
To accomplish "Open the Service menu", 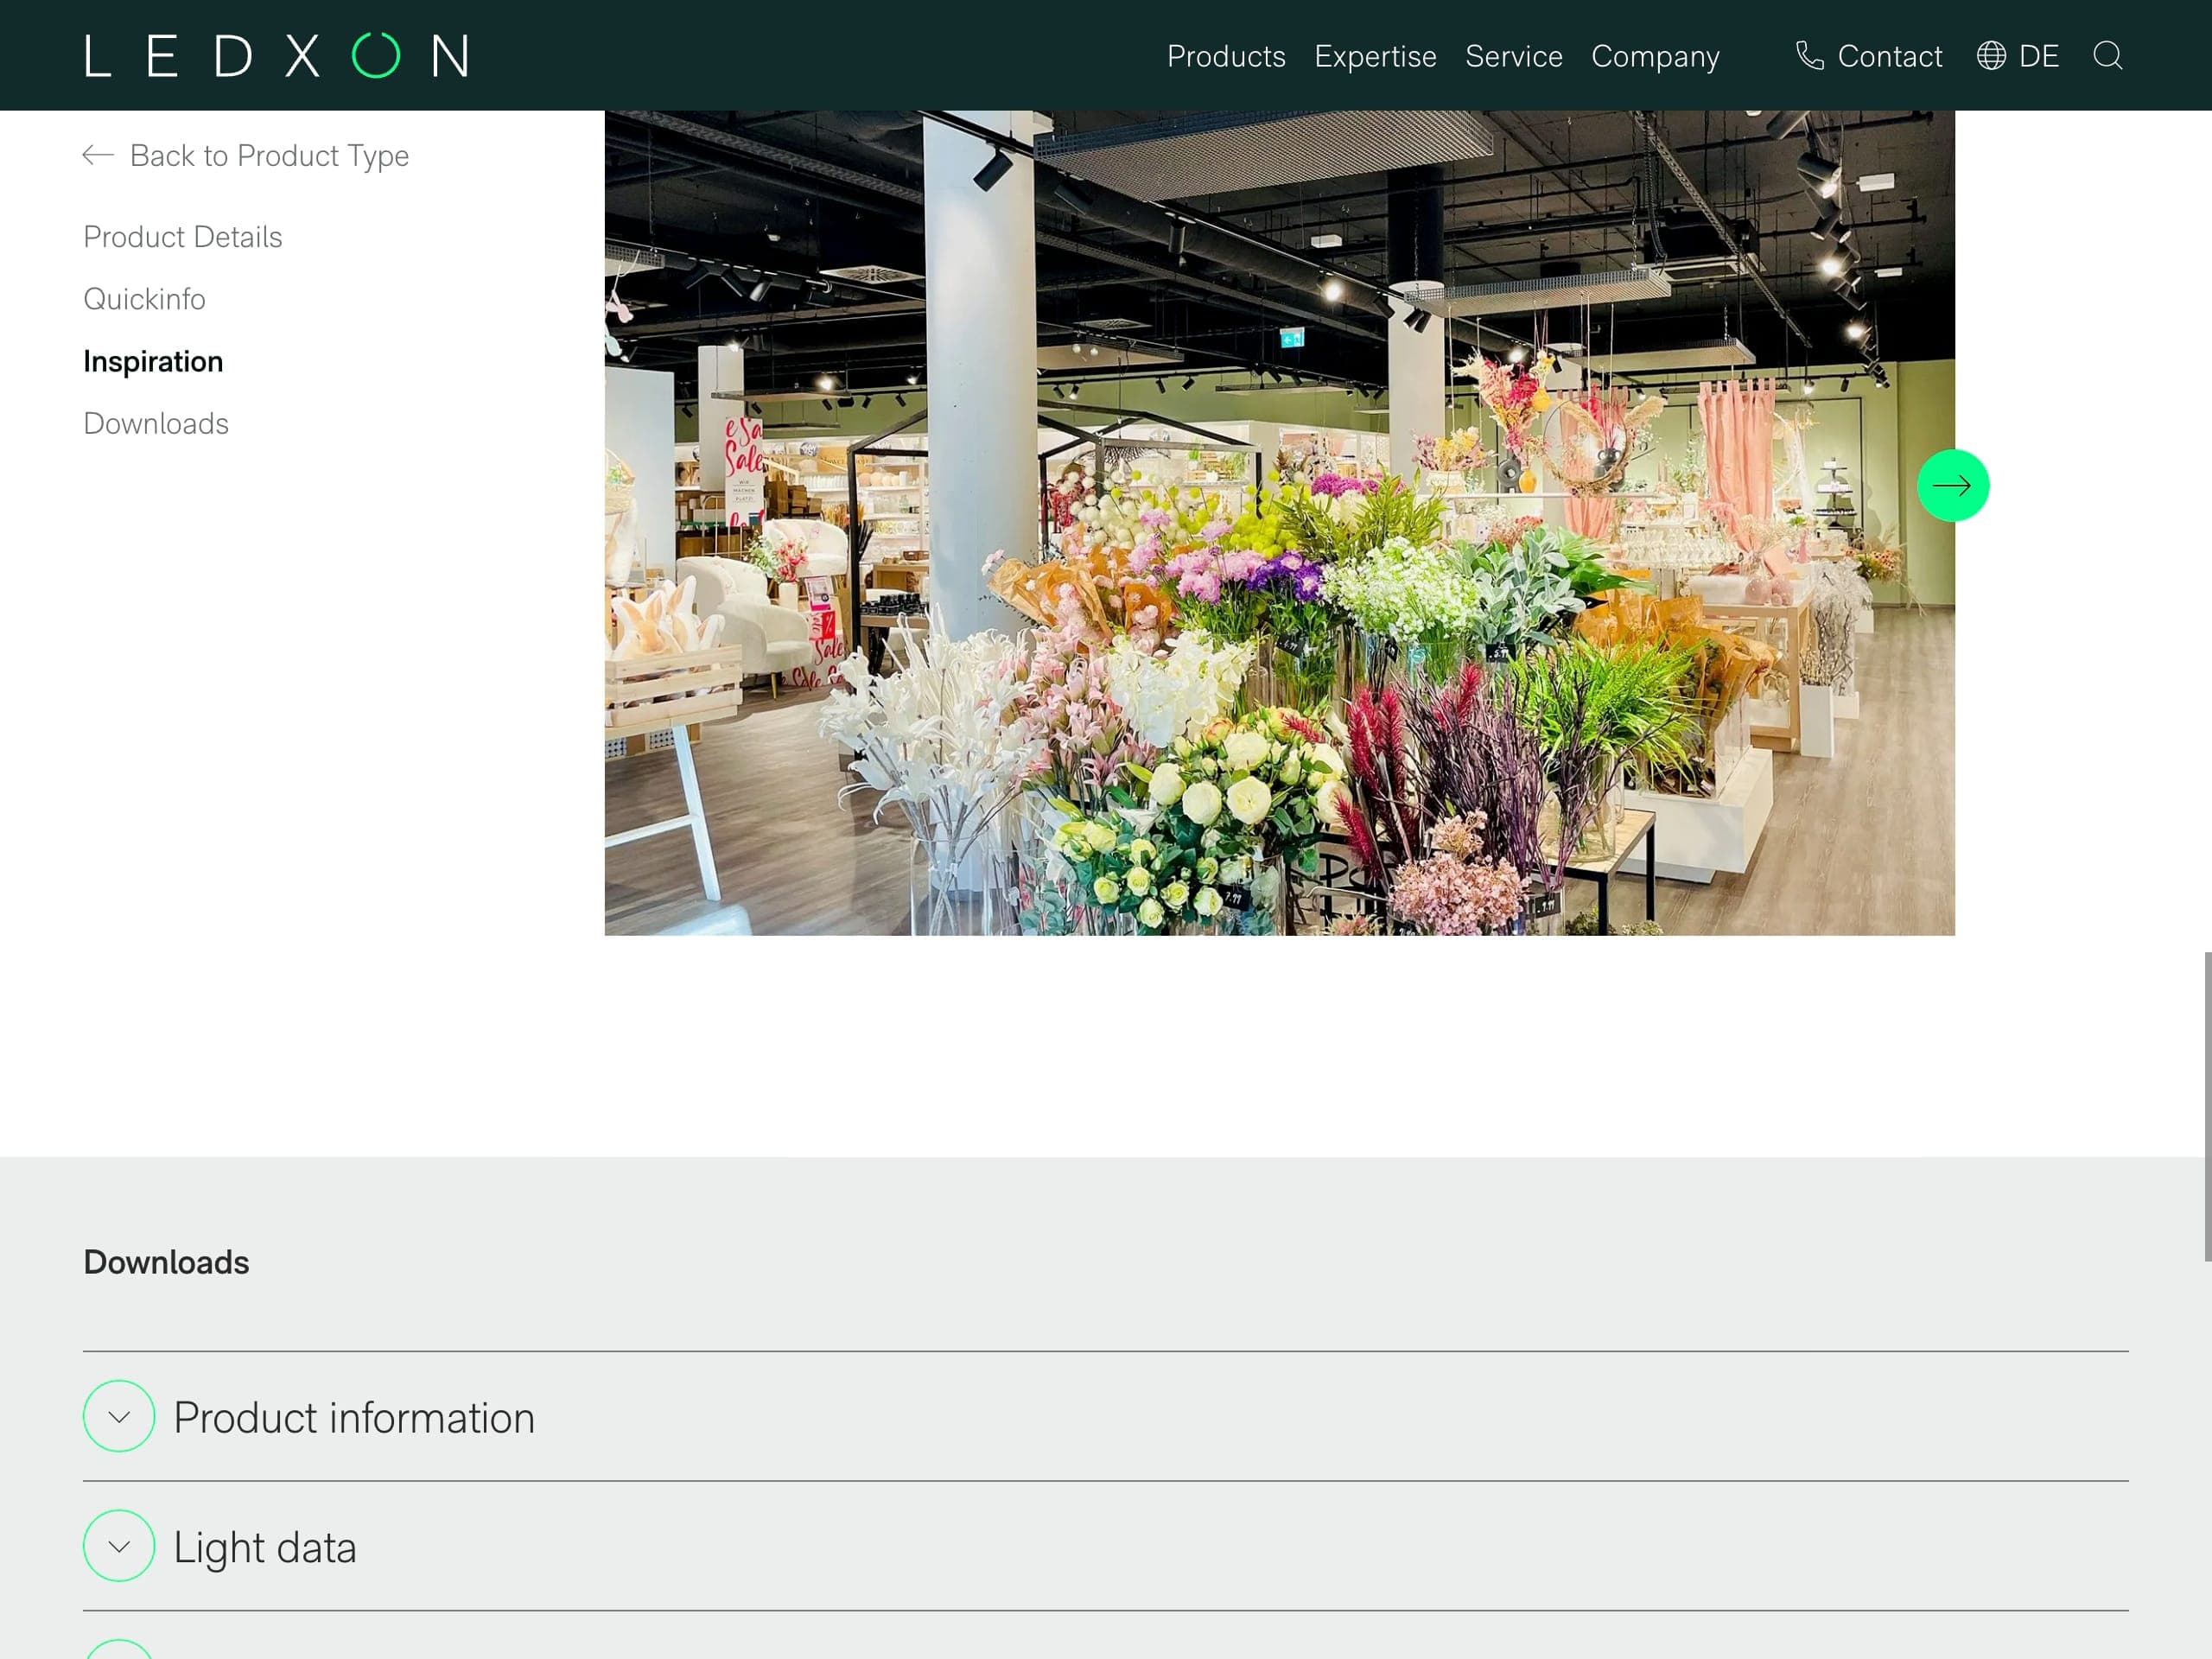I will pos(1513,56).
